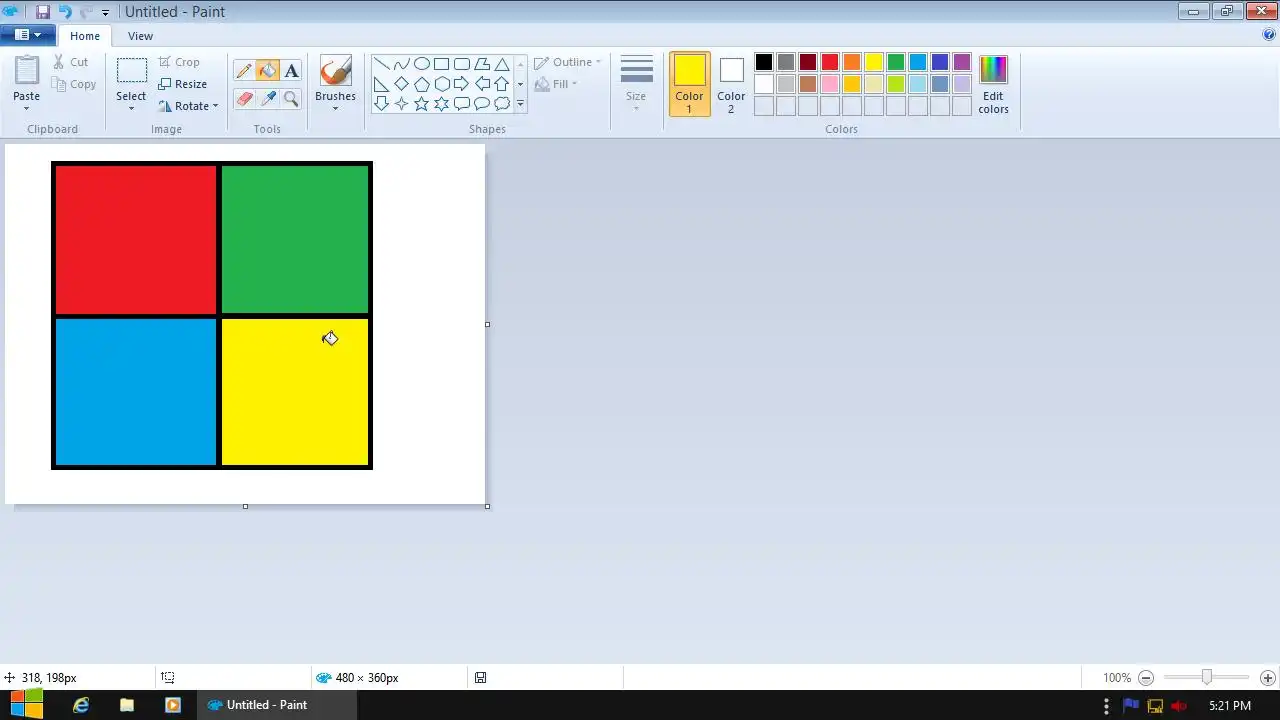Choose the Heart-adjacent oval callout shape

click(x=482, y=103)
